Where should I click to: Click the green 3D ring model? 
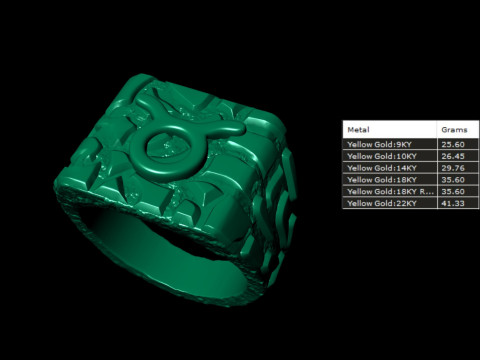(x=175, y=190)
